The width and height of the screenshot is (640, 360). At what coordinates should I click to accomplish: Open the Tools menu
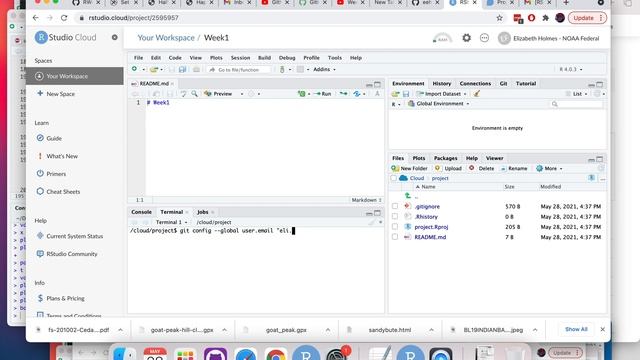click(335, 58)
